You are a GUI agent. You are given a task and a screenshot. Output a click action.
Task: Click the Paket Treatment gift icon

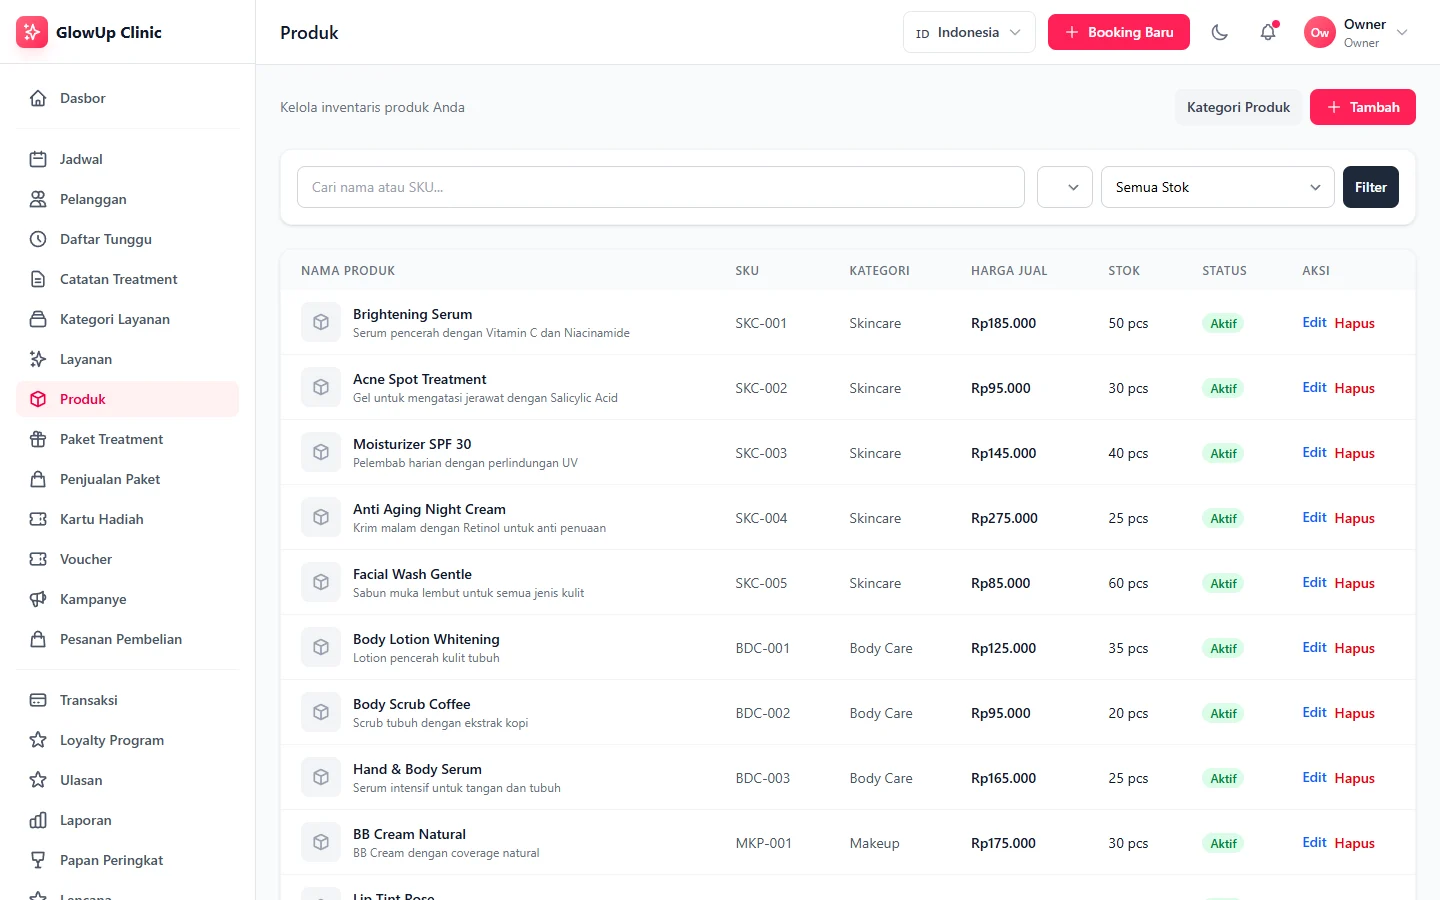(x=38, y=439)
